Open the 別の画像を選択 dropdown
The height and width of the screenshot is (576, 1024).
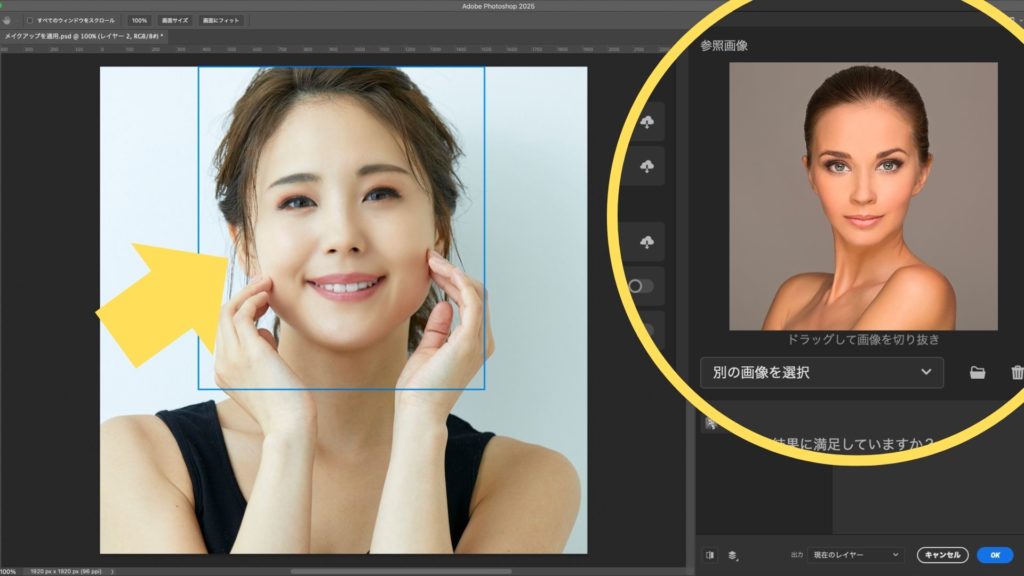pos(821,373)
